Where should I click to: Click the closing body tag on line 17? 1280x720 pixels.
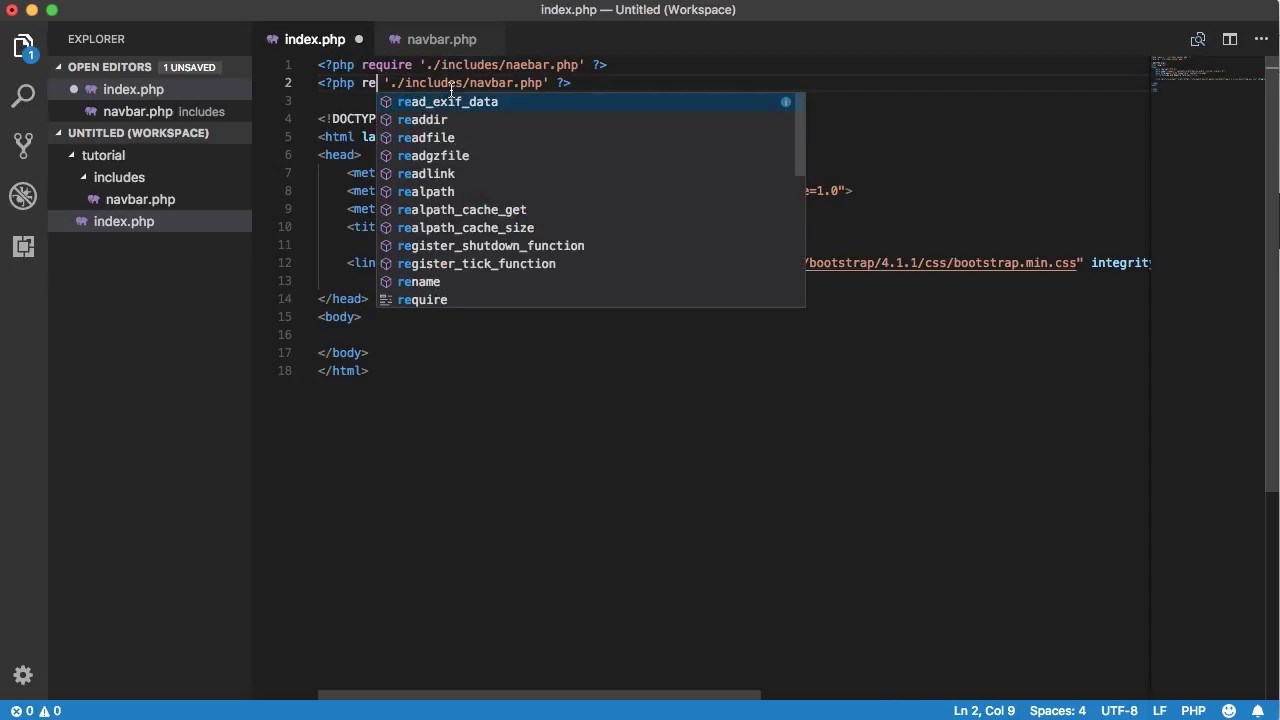click(x=343, y=353)
